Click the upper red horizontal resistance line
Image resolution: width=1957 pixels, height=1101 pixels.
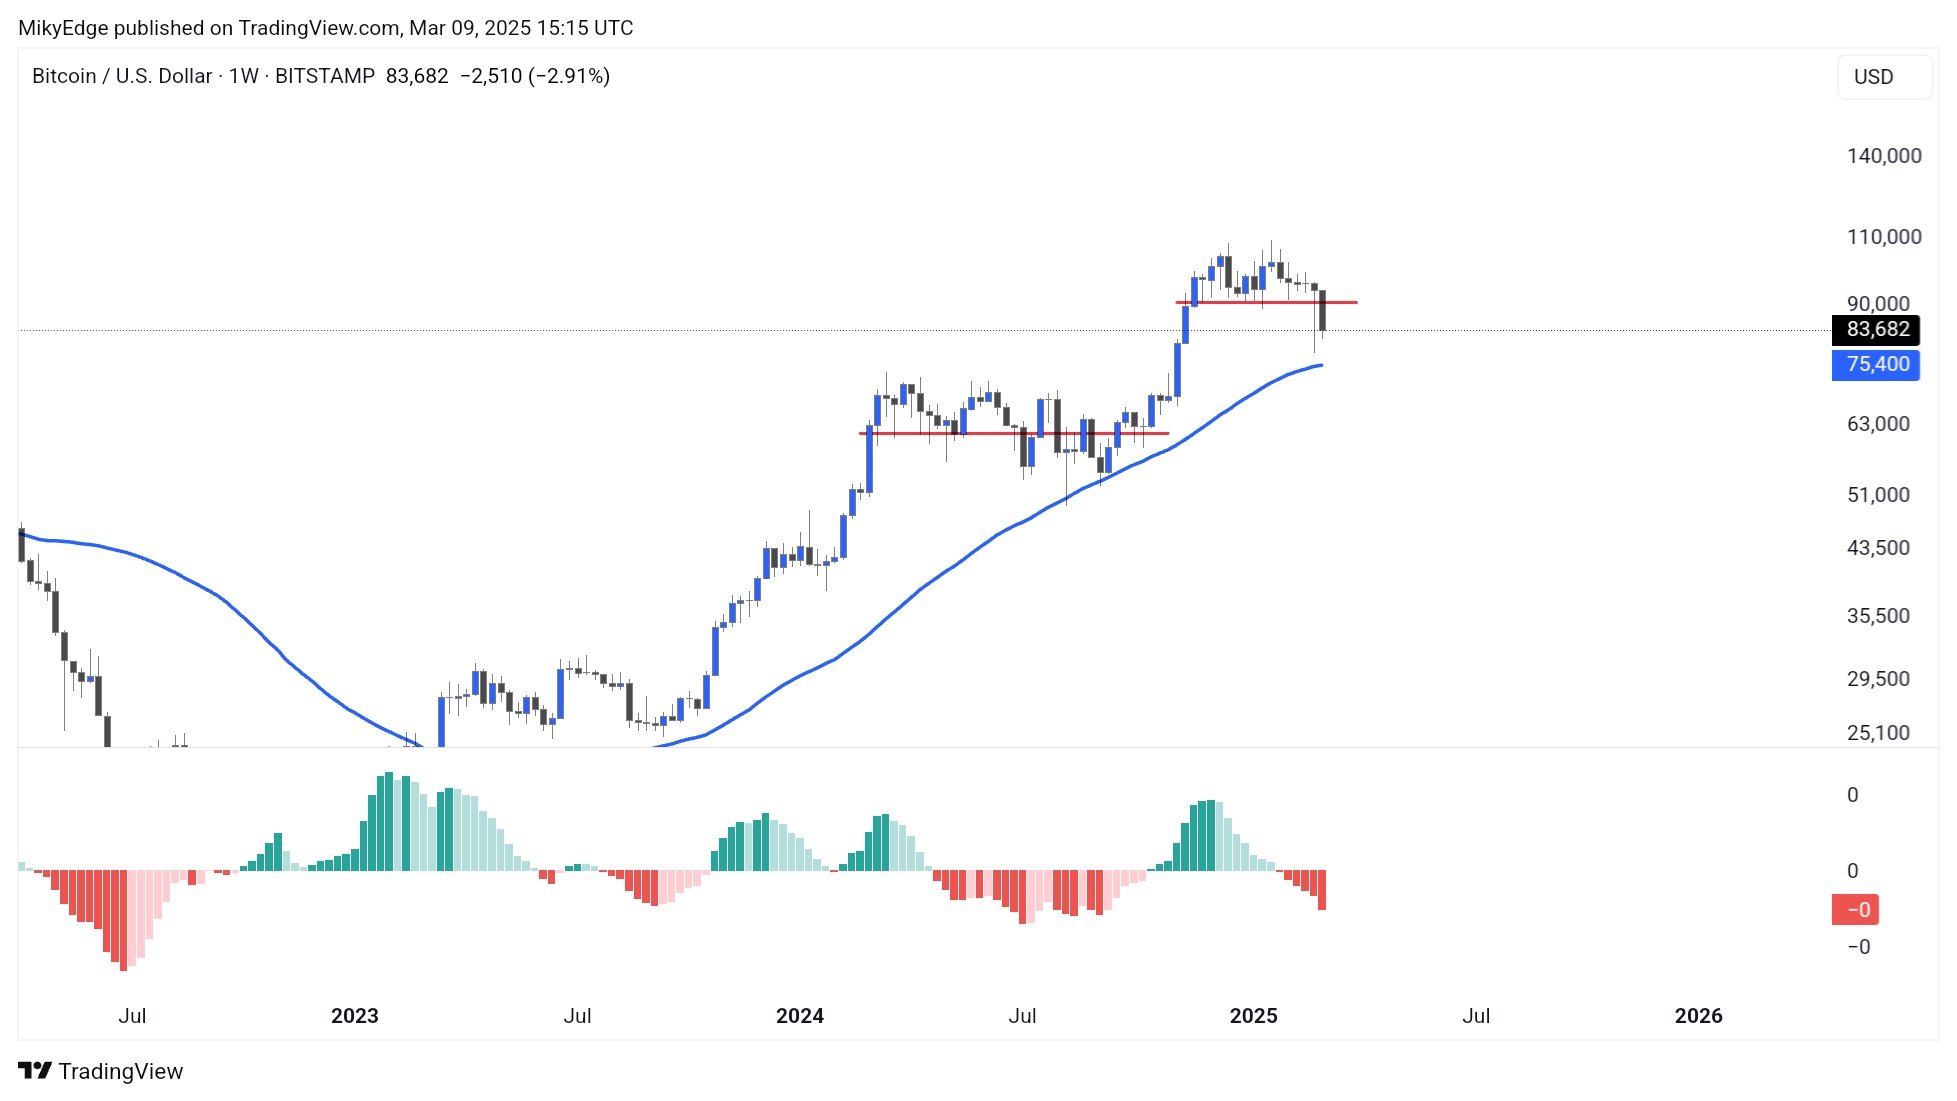pos(1266,302)
